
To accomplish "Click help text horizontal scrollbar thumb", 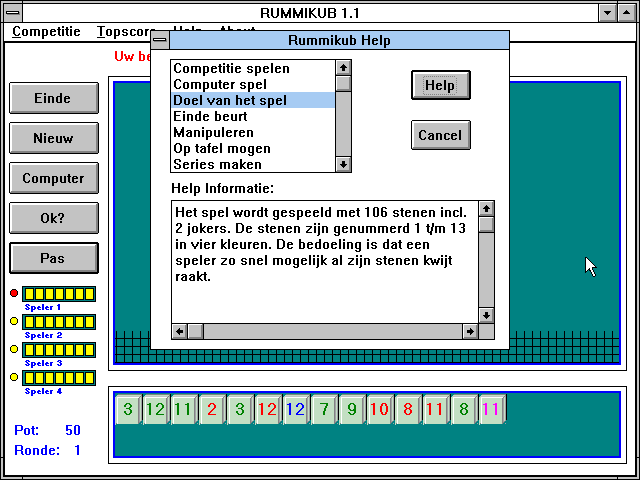I will tap(196, 331).
